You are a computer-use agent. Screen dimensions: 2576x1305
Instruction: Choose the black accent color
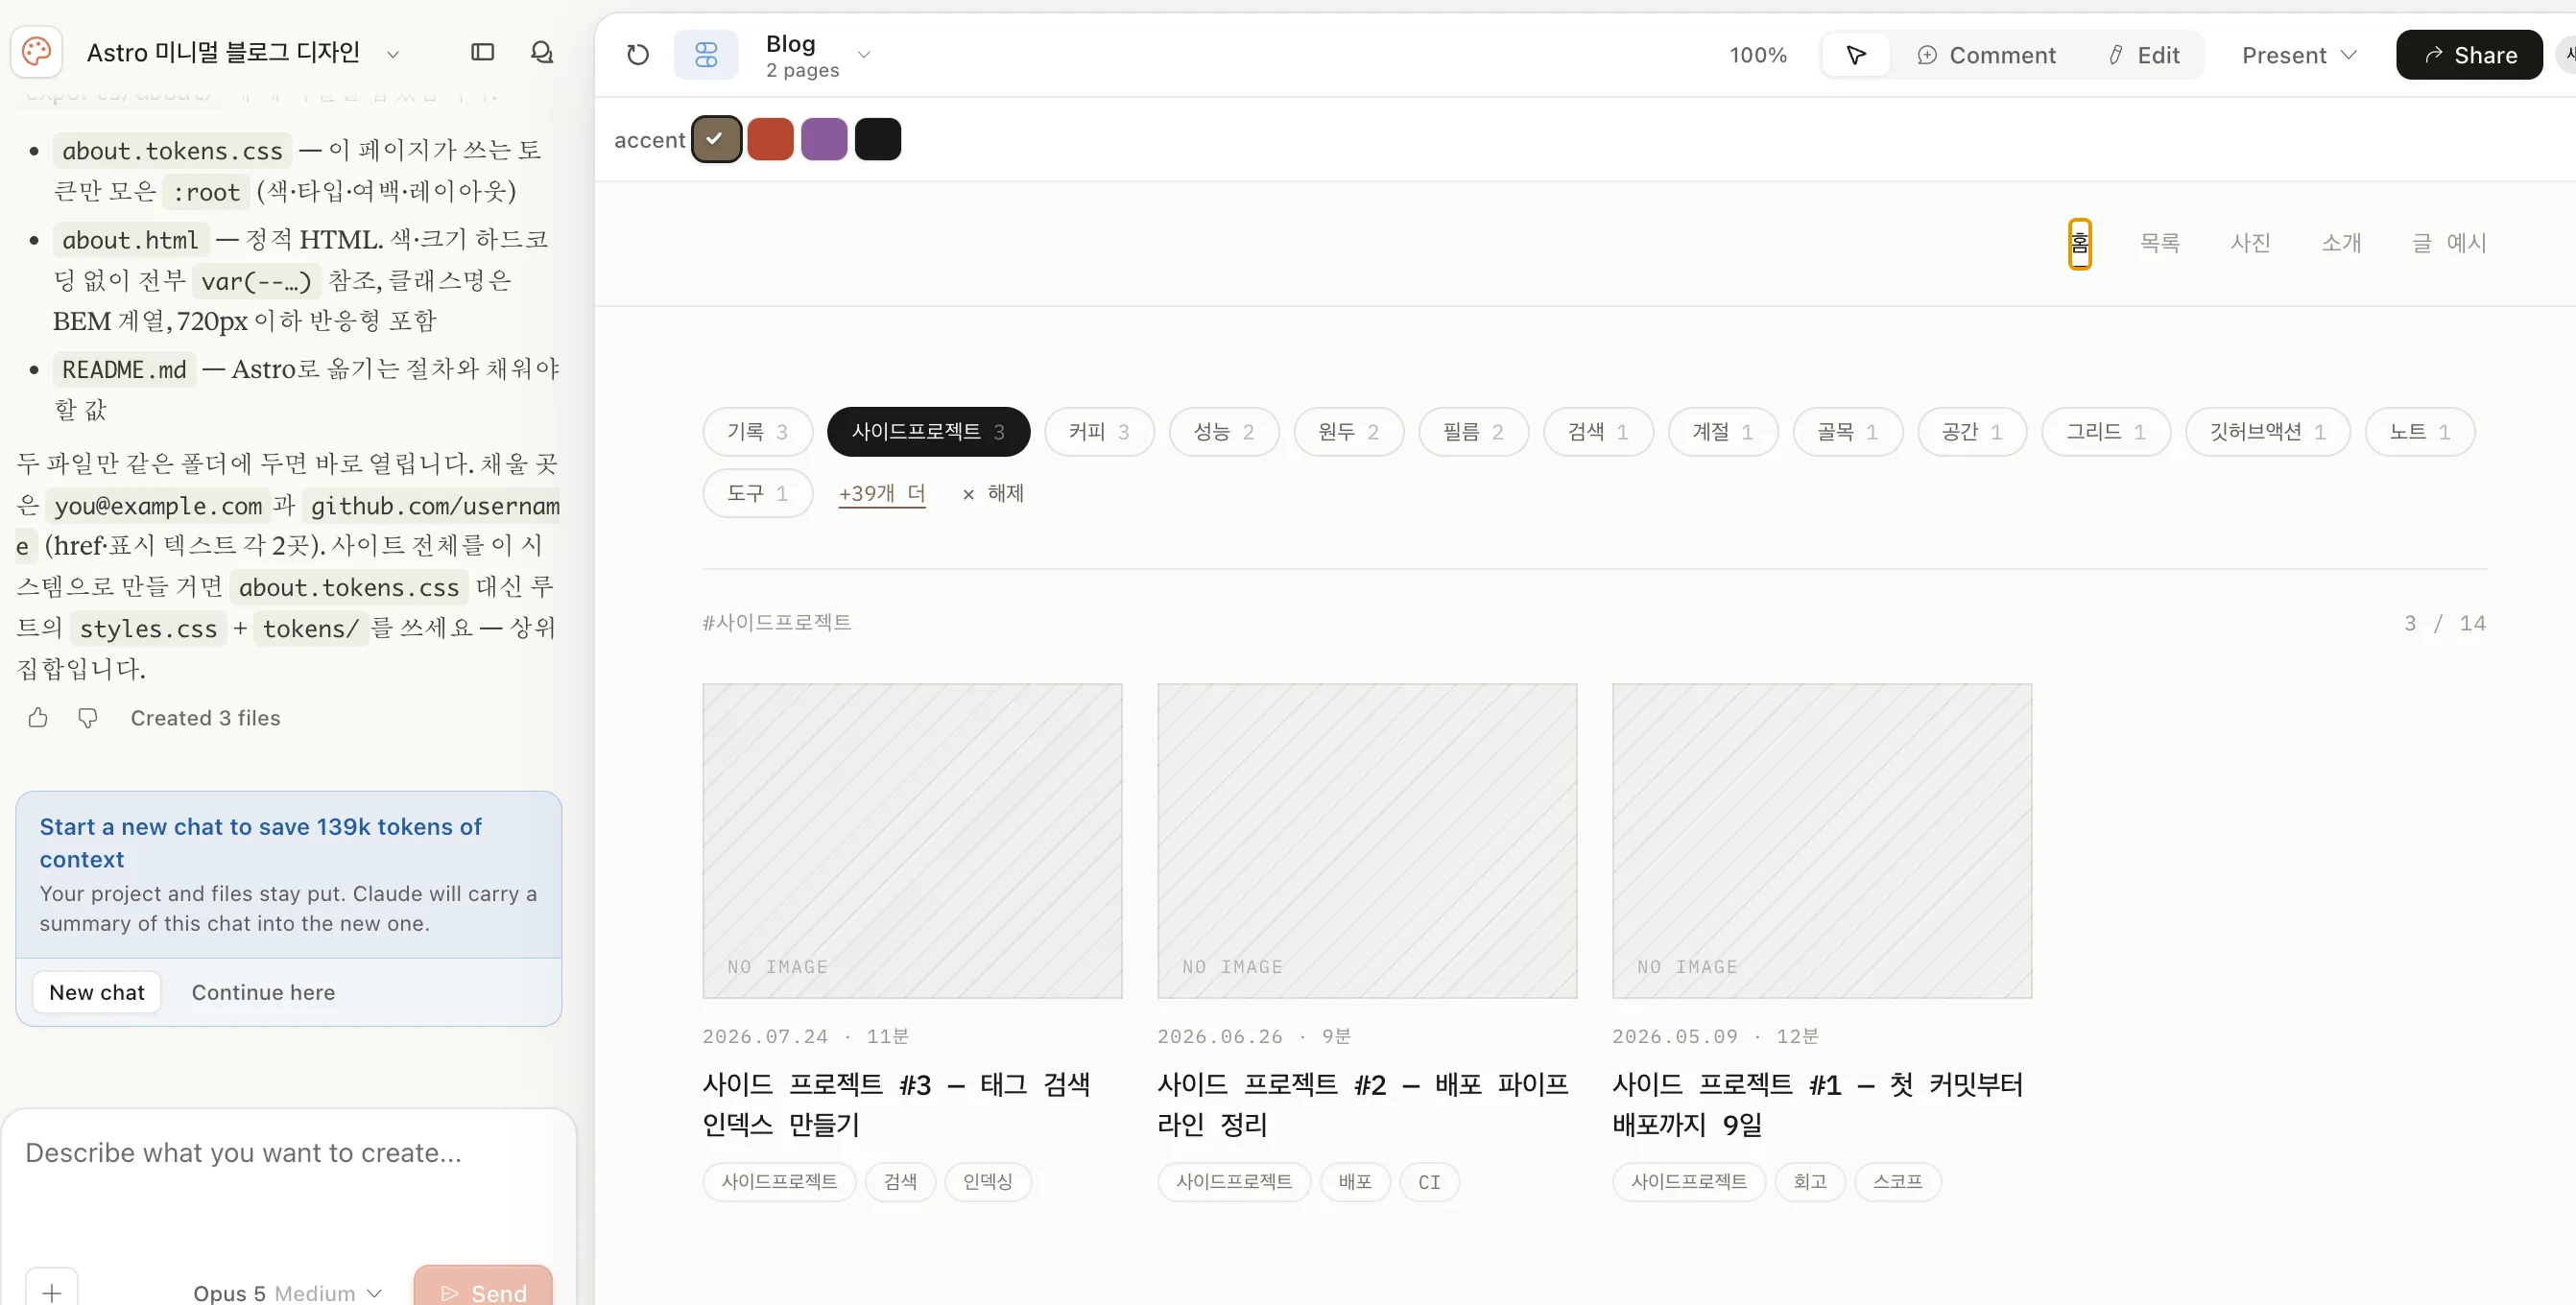point(878,139)
